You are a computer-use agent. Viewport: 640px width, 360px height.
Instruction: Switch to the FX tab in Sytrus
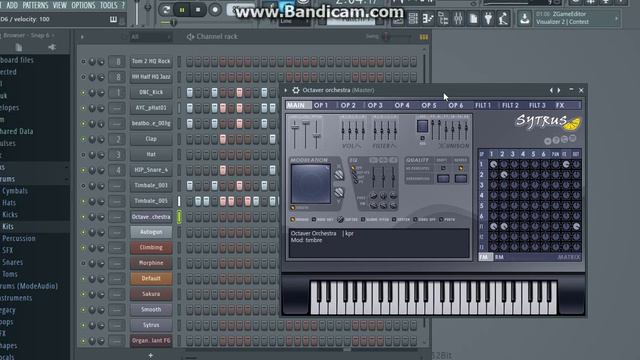pos(560,105)
